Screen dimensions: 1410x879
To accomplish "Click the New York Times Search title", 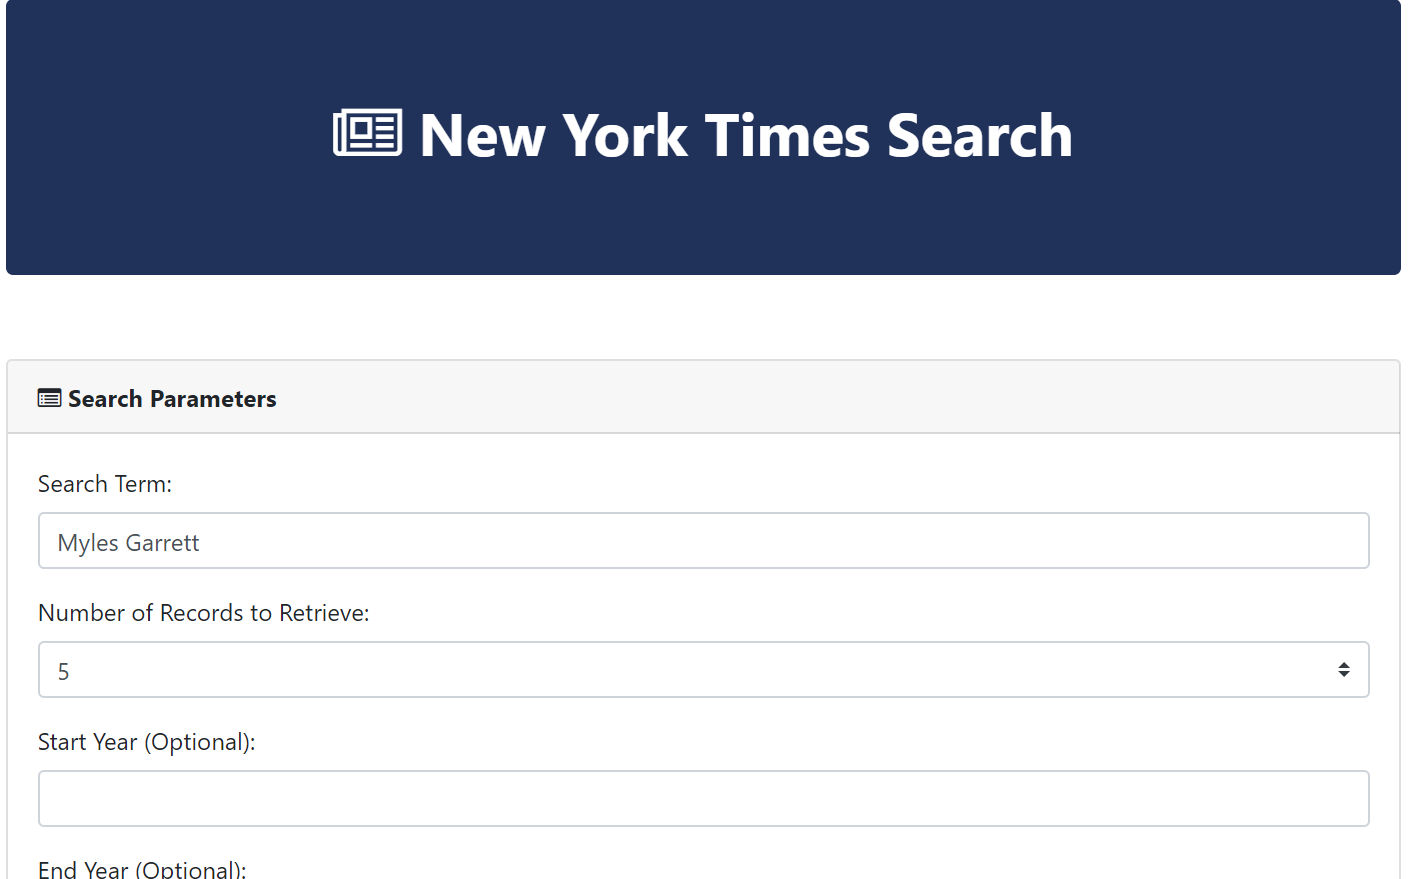I will click(x=745, y=135).
